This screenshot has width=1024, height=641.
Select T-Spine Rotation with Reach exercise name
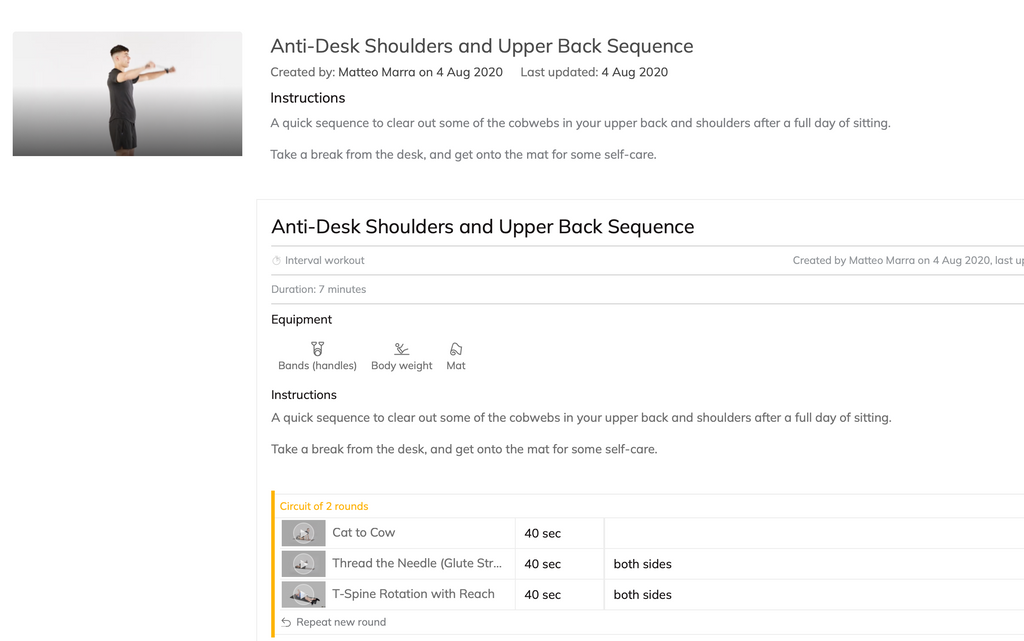click(x=413, y=594)
